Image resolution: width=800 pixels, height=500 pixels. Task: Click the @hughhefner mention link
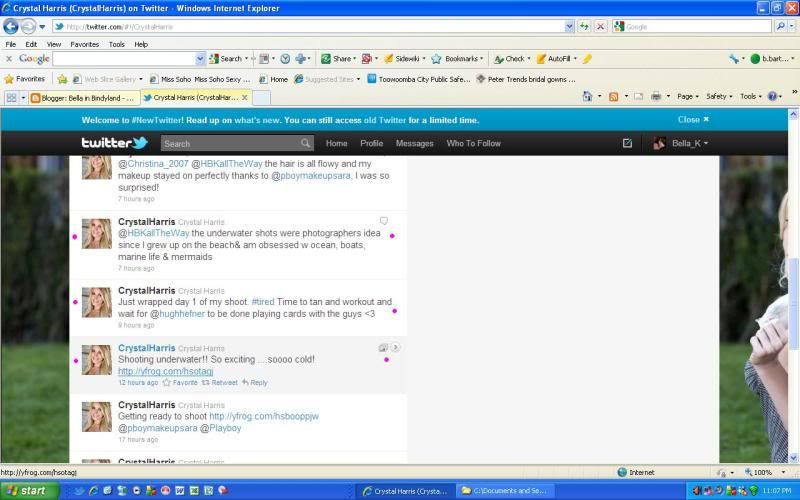(177, 314)
